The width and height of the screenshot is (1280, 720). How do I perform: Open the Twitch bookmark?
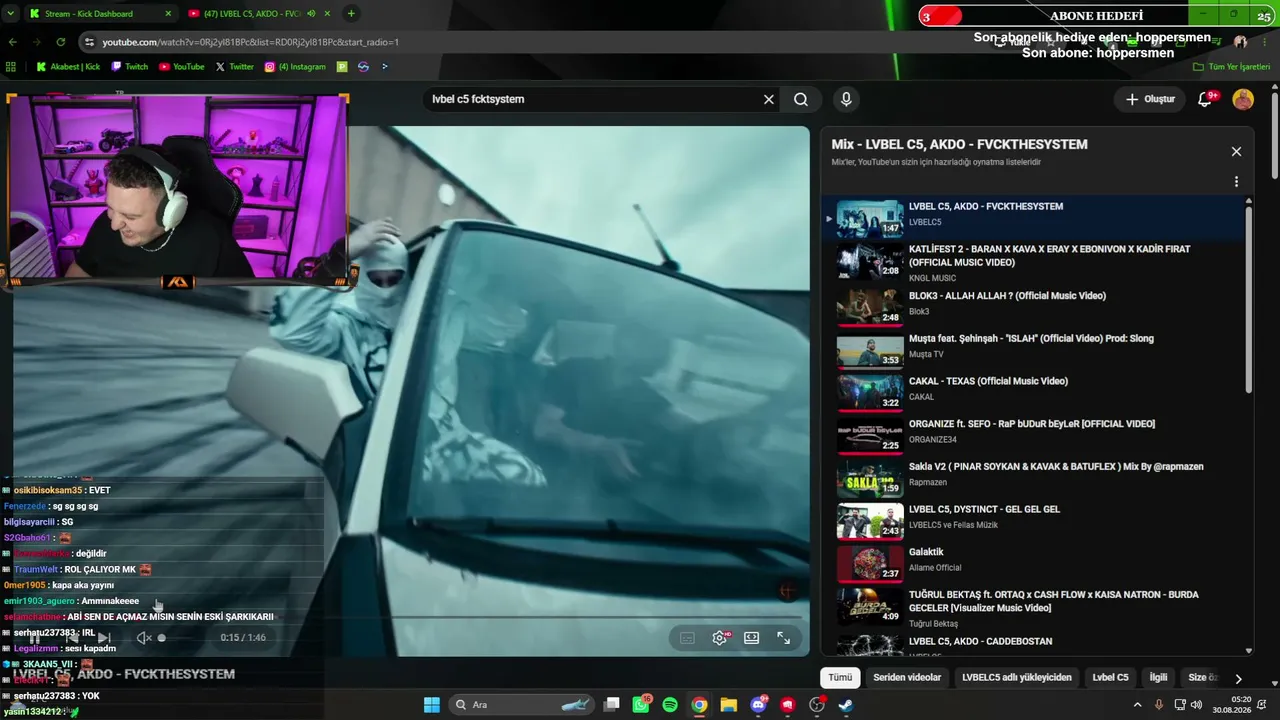129,67
